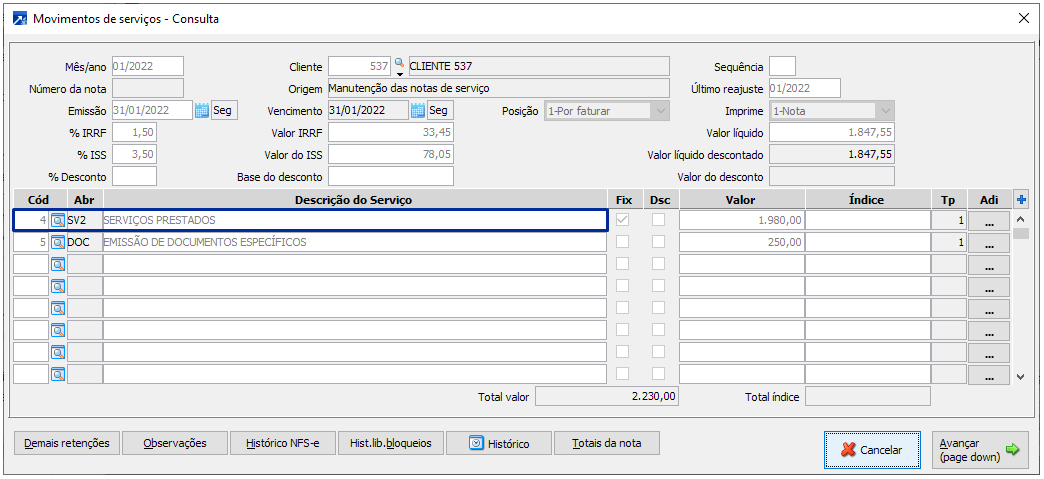
Task: Open the Posição dropdown
Action: coord(659,111)
